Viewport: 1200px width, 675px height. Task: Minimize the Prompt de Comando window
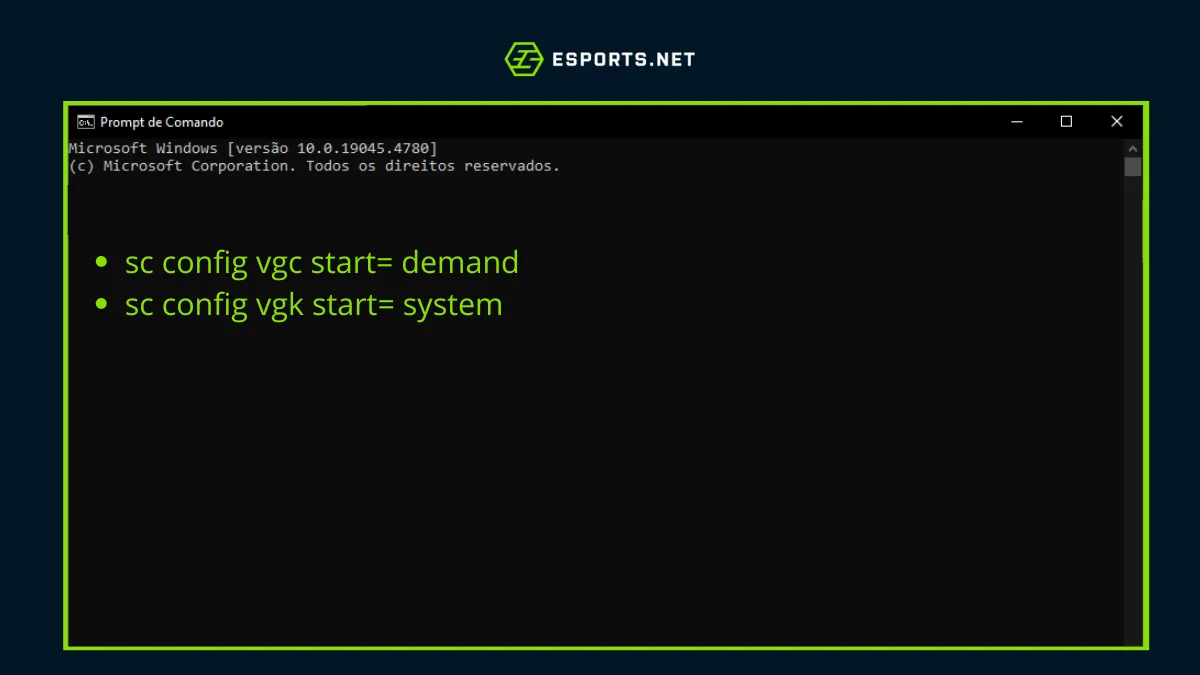tap(1017, 122)
